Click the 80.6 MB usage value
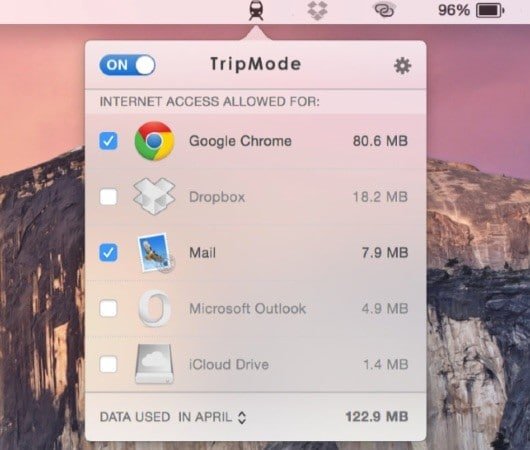Image resolution: width=530 pixels, height=450 pixels. pyautogui.click(x=380, y=141)
